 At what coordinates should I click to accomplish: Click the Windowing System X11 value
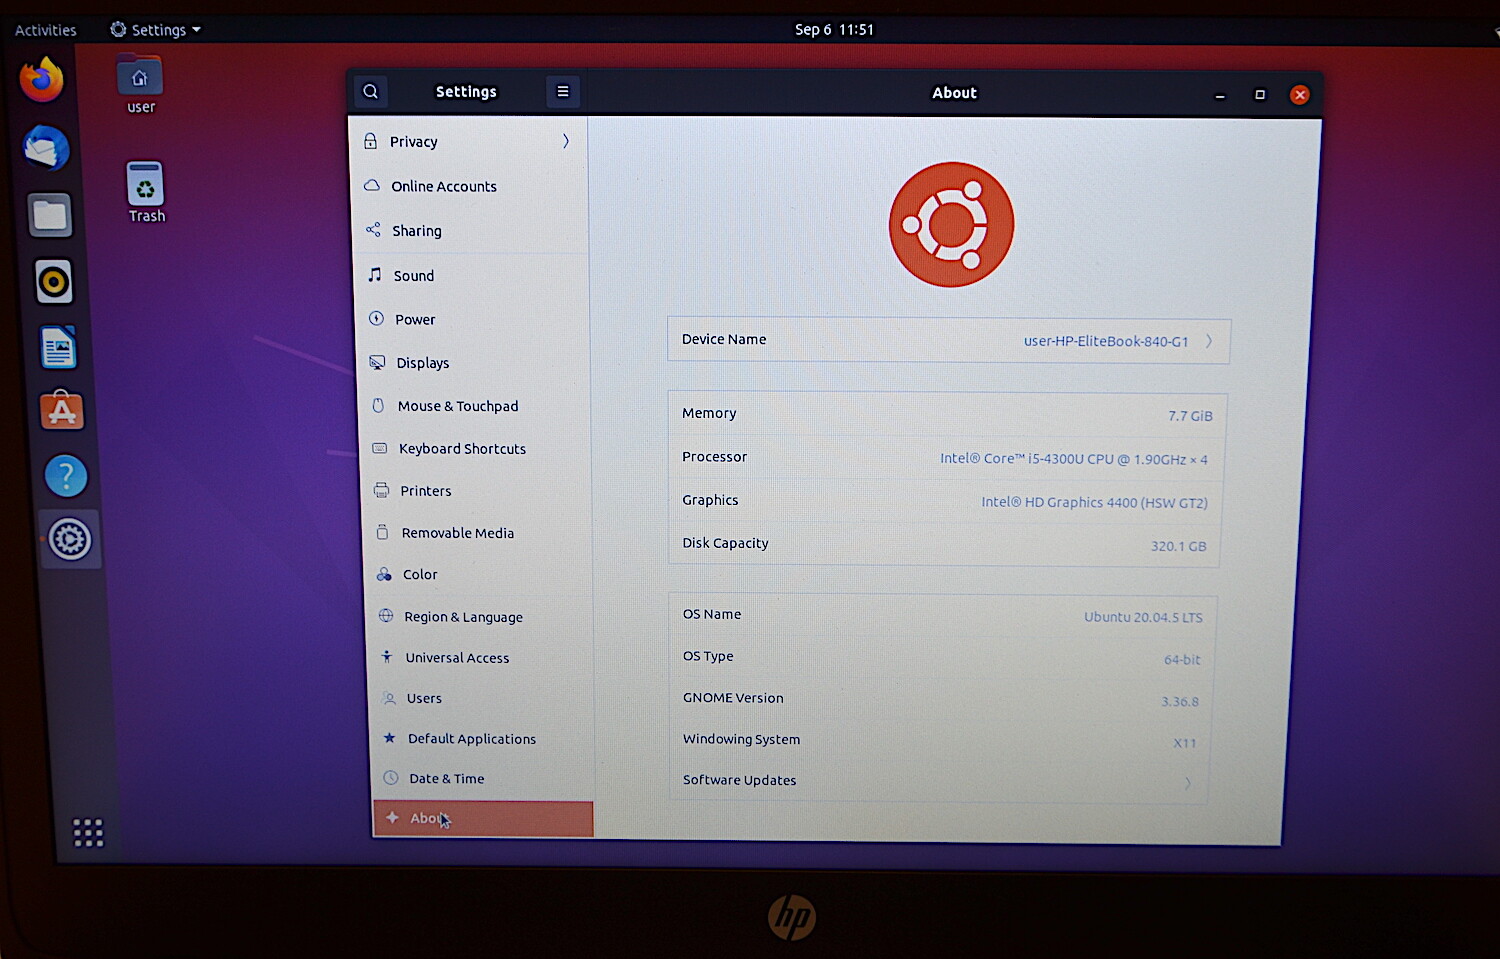pos(1184,743)
